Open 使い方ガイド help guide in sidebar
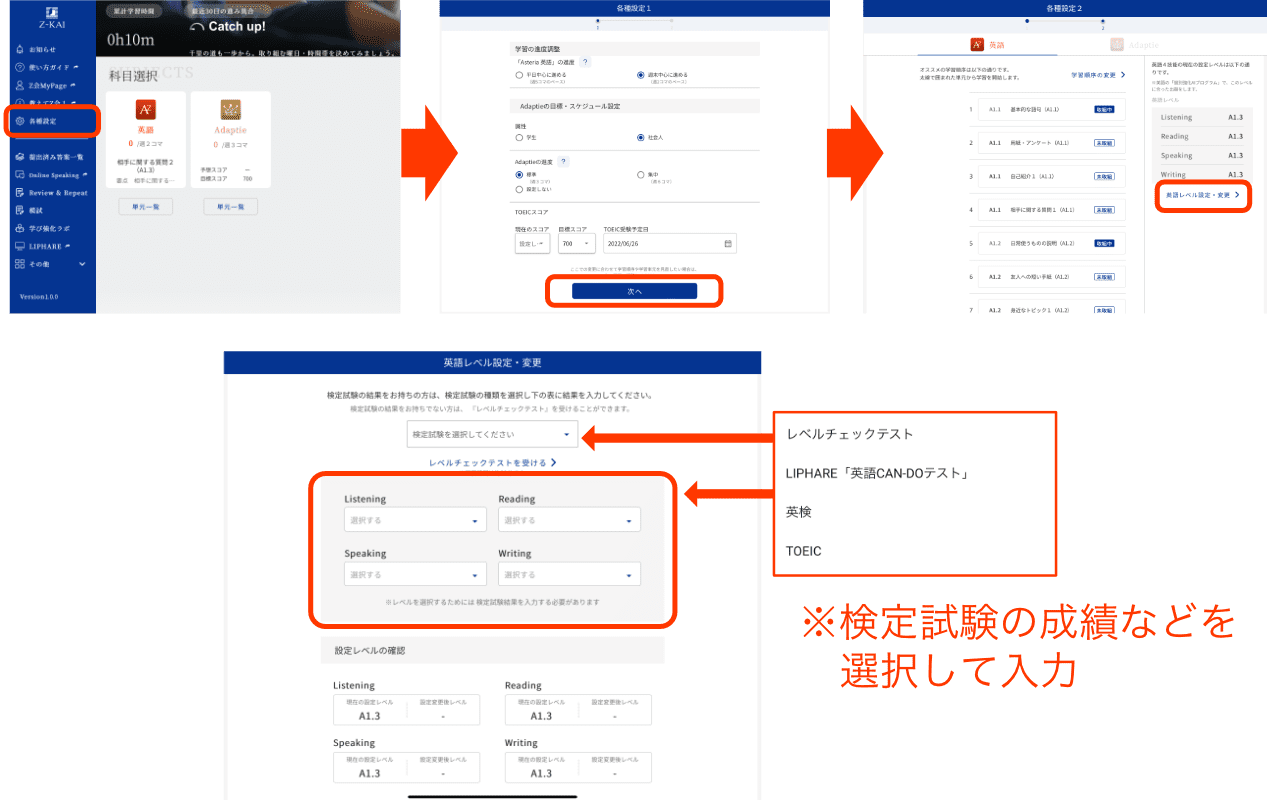The height and width of the screenshot is (800, 1280). click(x=20, y=67)
